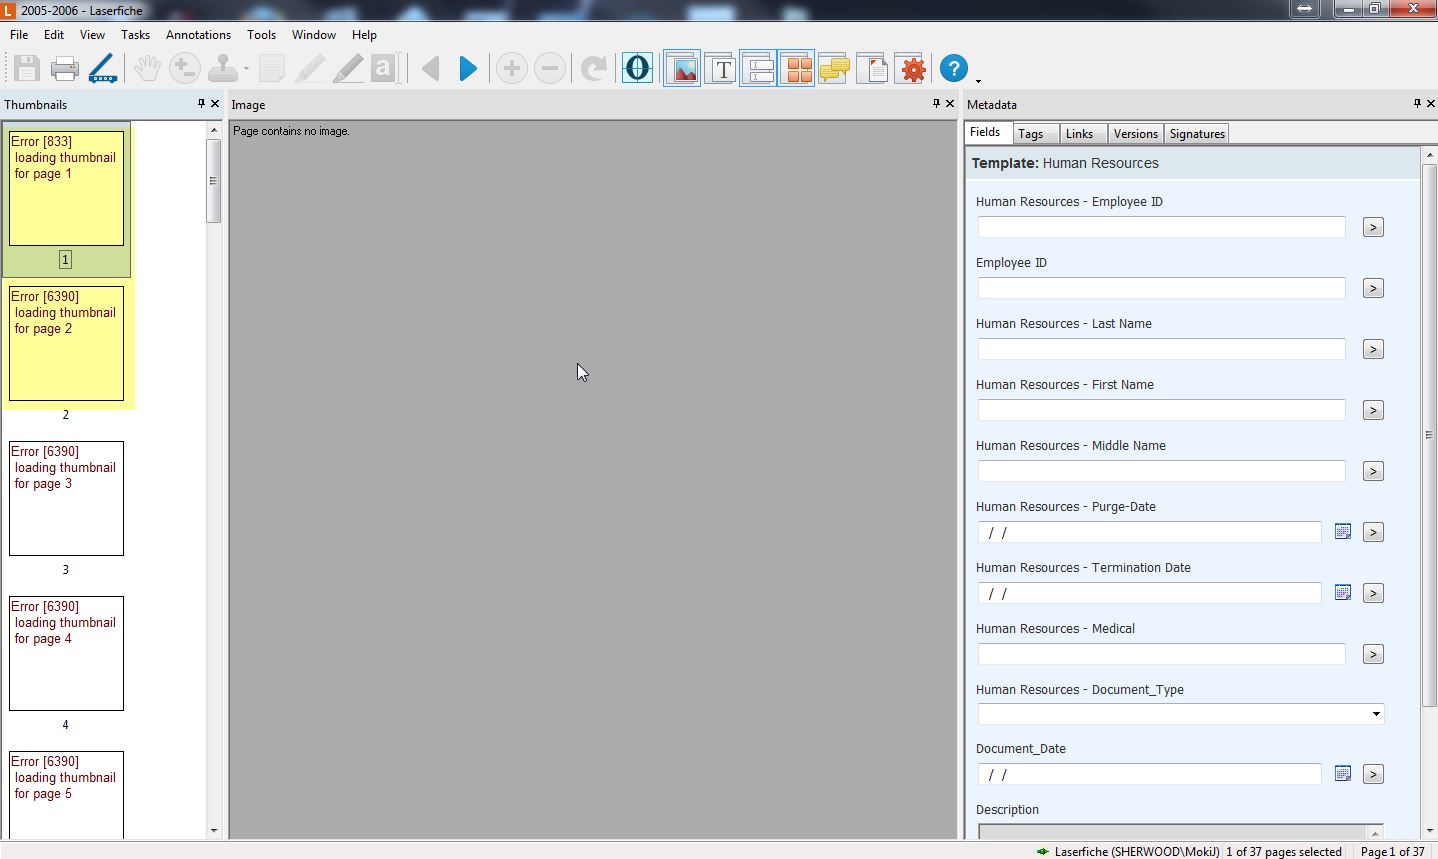Image resolution: width=1438 pixels, height=859 pixels.
Task: Open the Help menu
Action: tap(364, 34)
